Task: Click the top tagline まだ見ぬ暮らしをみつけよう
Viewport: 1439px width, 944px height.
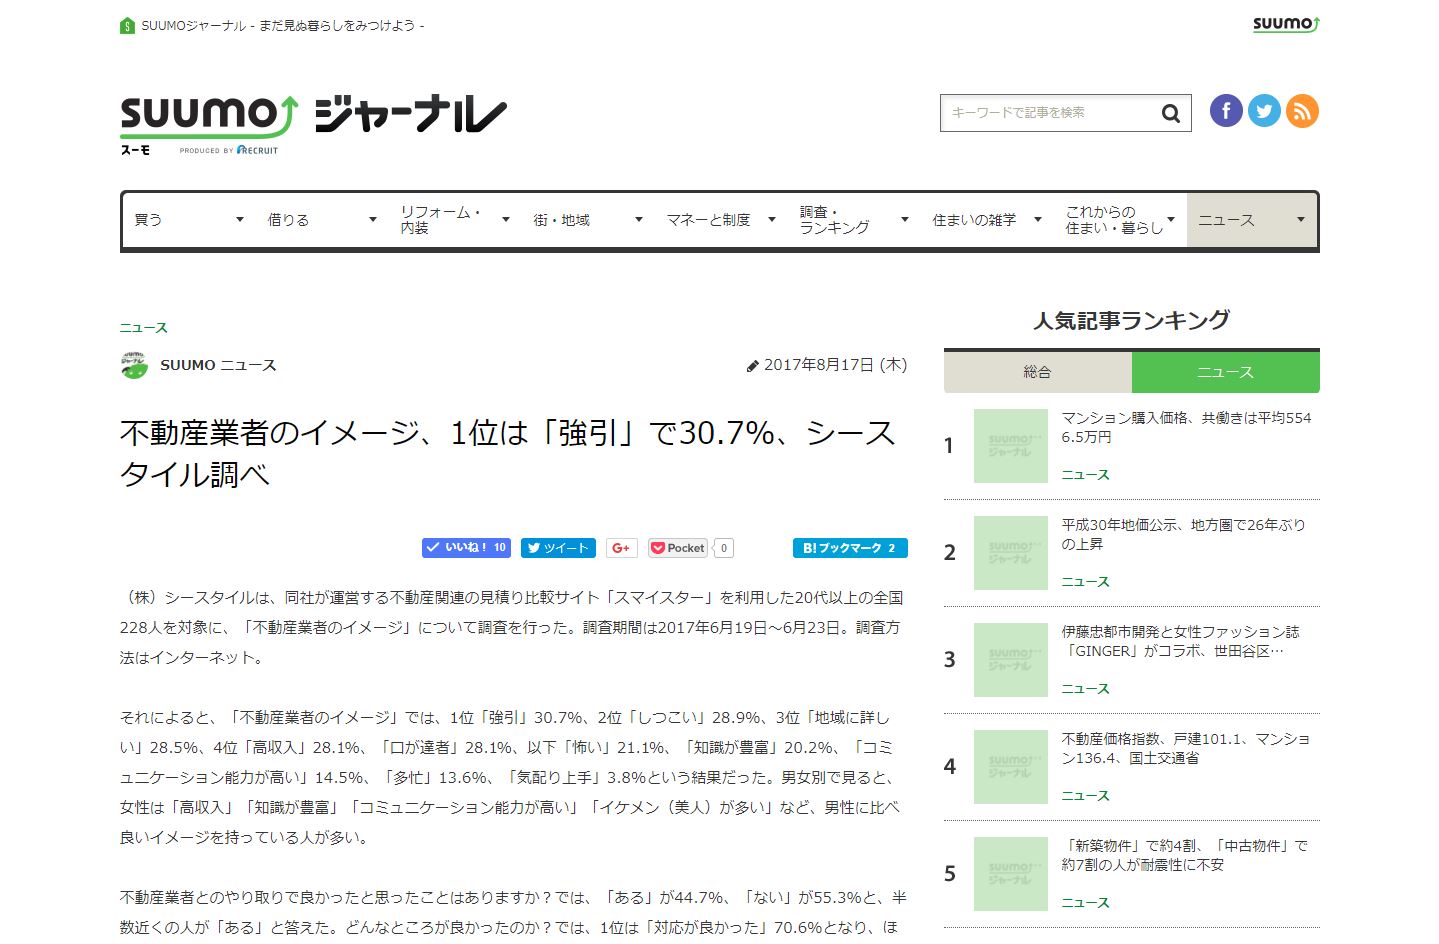Action: pyautogui.click(x=336, y=26)
